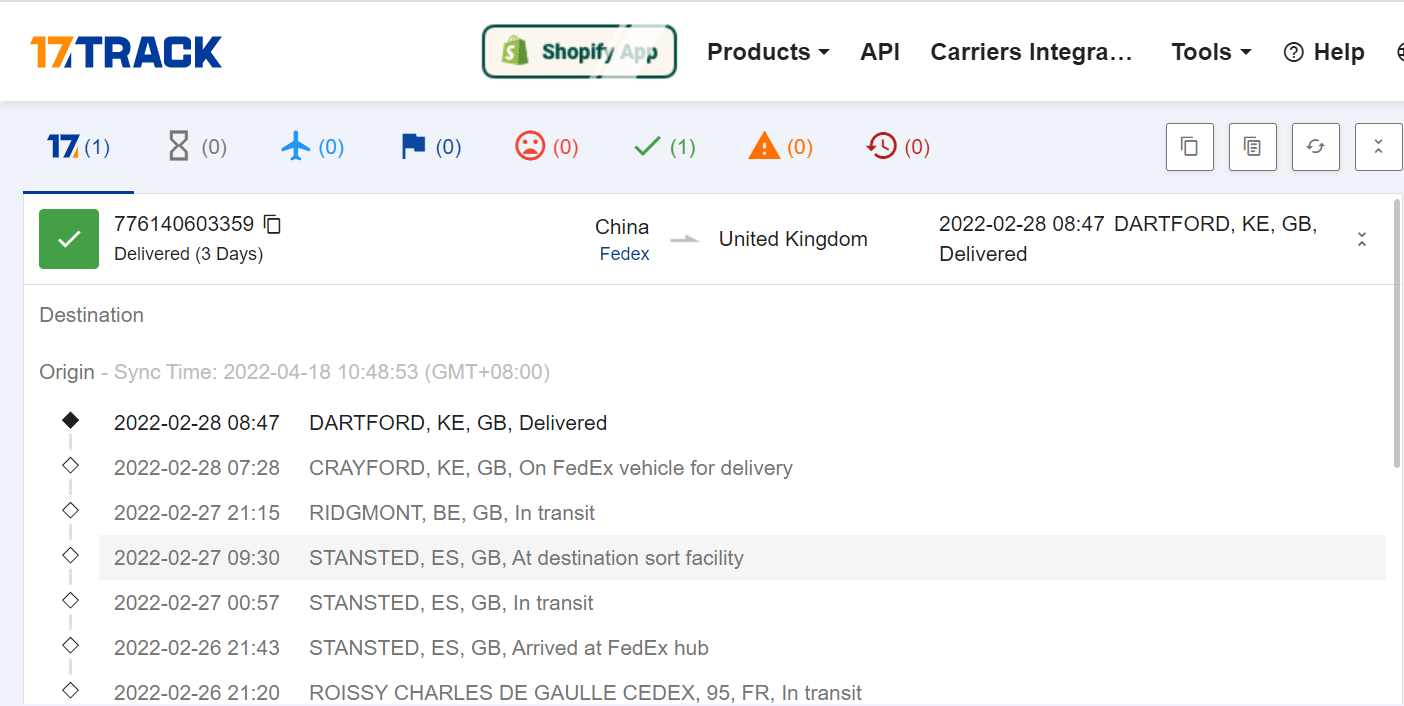Collapse the 776140603359 shipment details
The image size is (1404, 706).
coord(1361,239)
